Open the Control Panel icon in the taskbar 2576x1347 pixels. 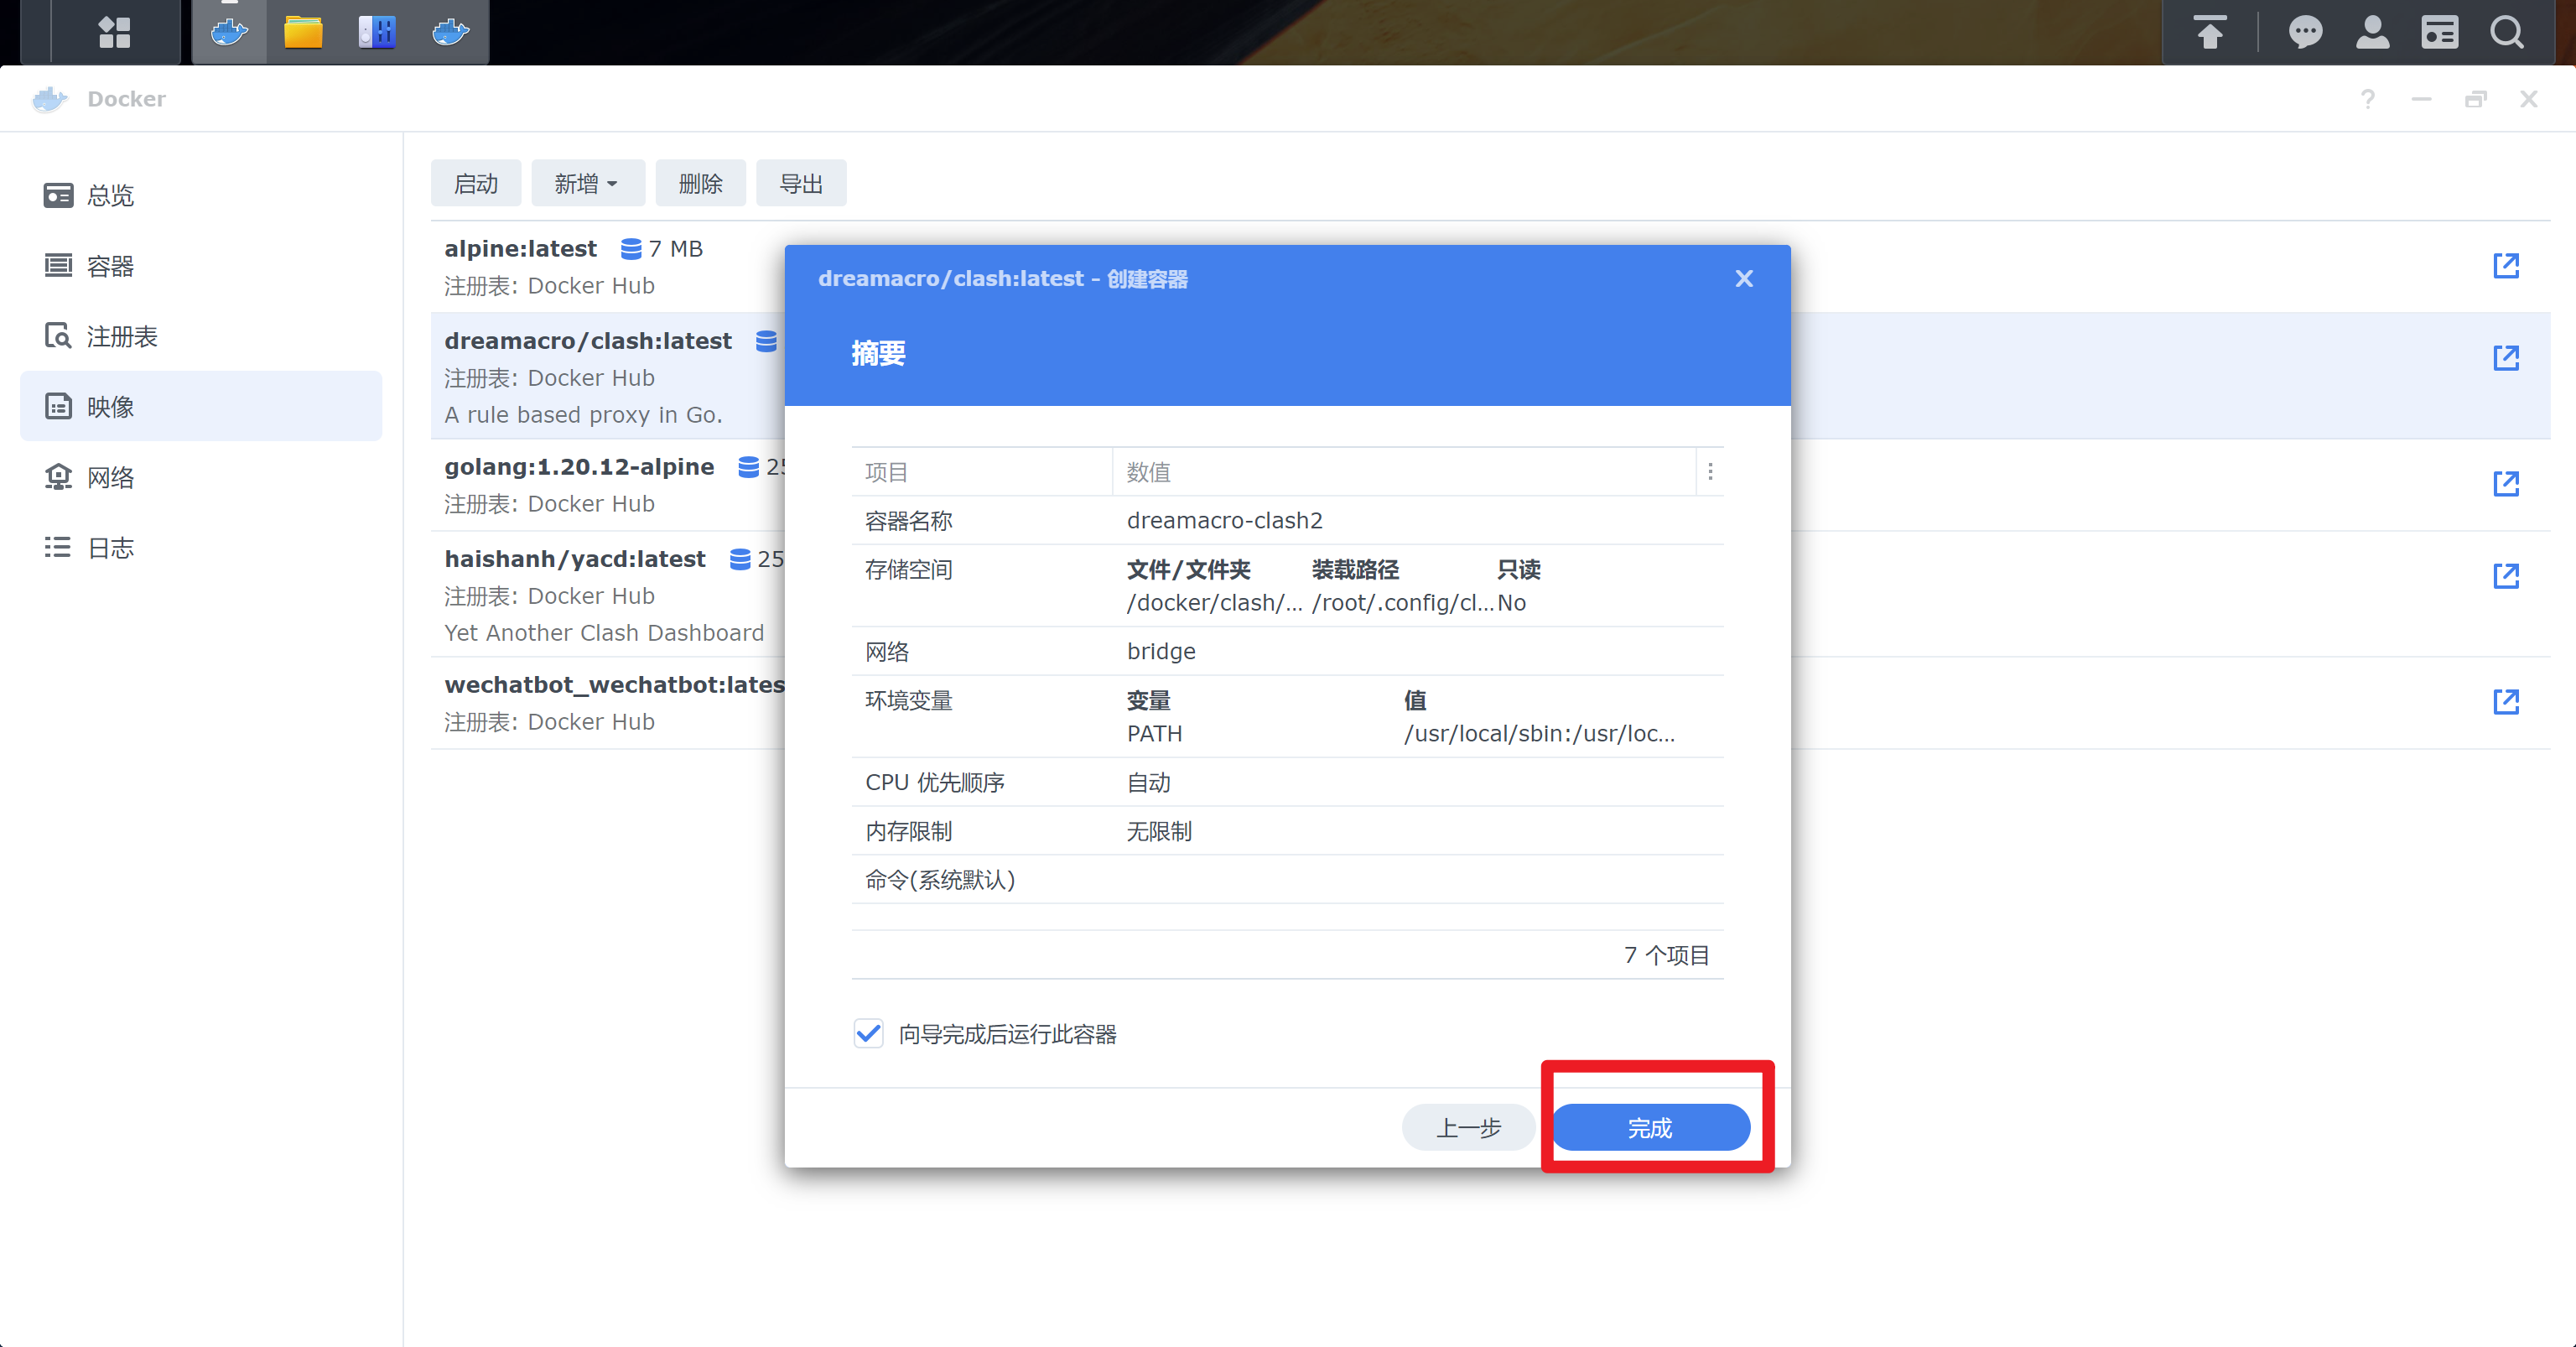tap(377, 32)
